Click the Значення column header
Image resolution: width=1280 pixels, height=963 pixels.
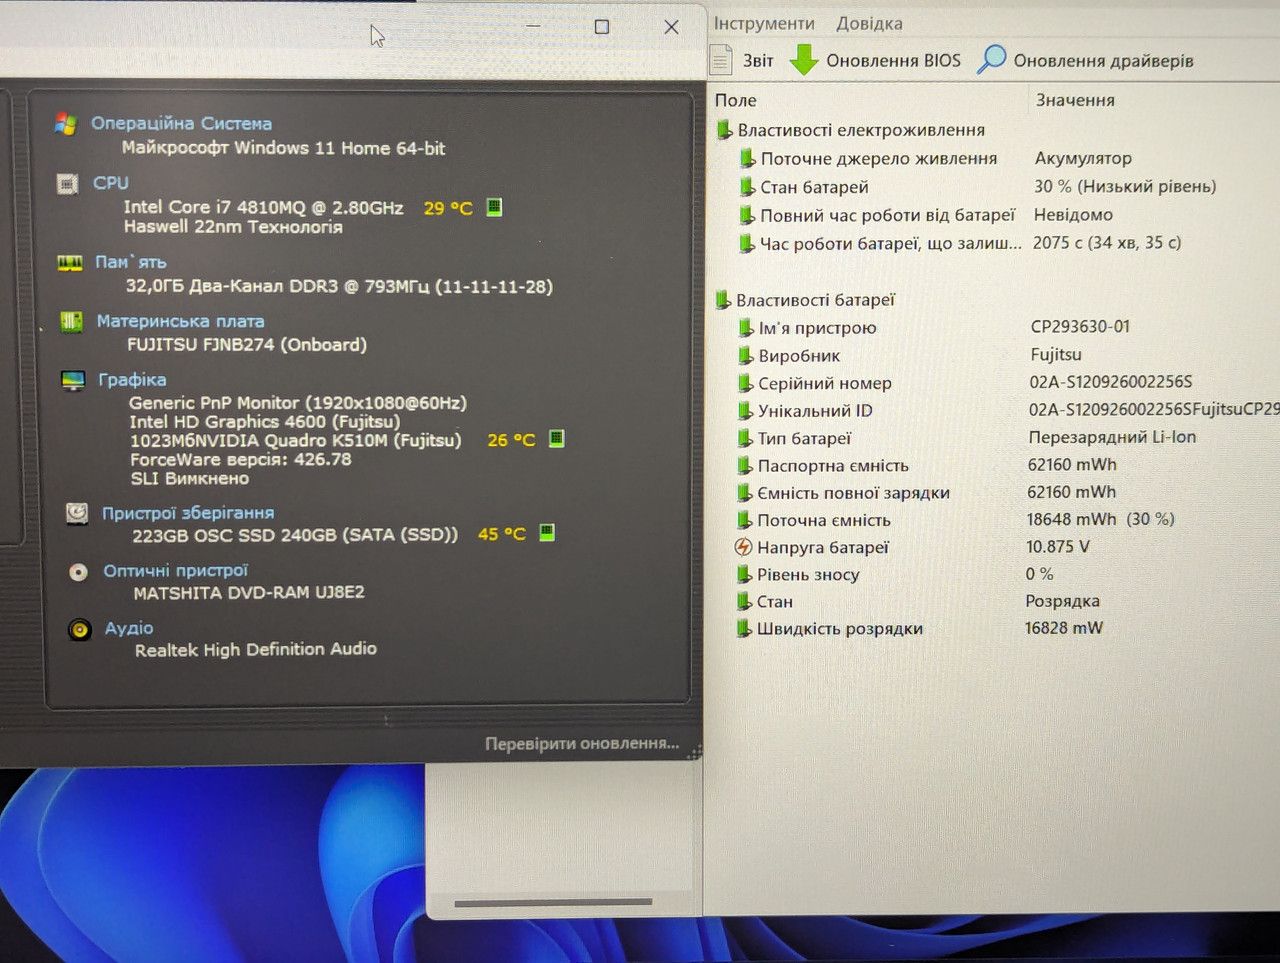pyautogui.click(x=1075, y=100)
